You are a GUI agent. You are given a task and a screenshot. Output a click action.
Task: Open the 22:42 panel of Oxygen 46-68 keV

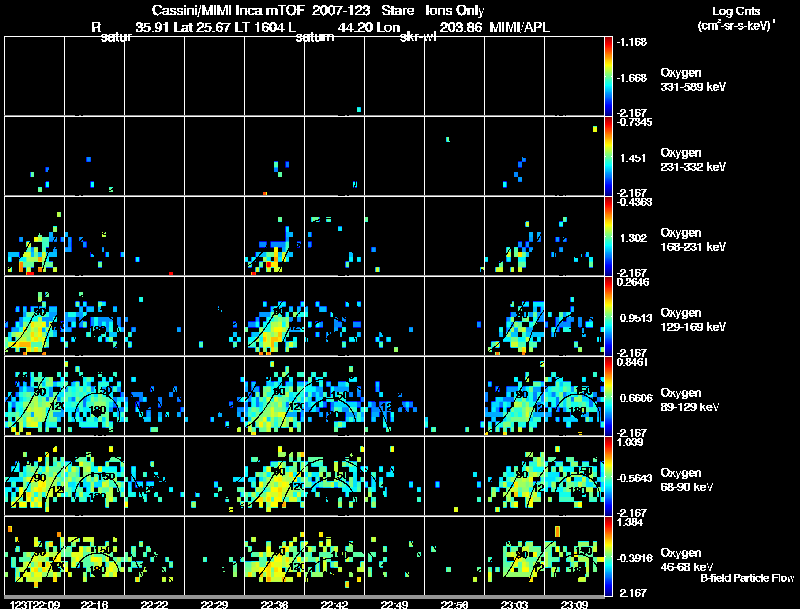tap(334, 556)
